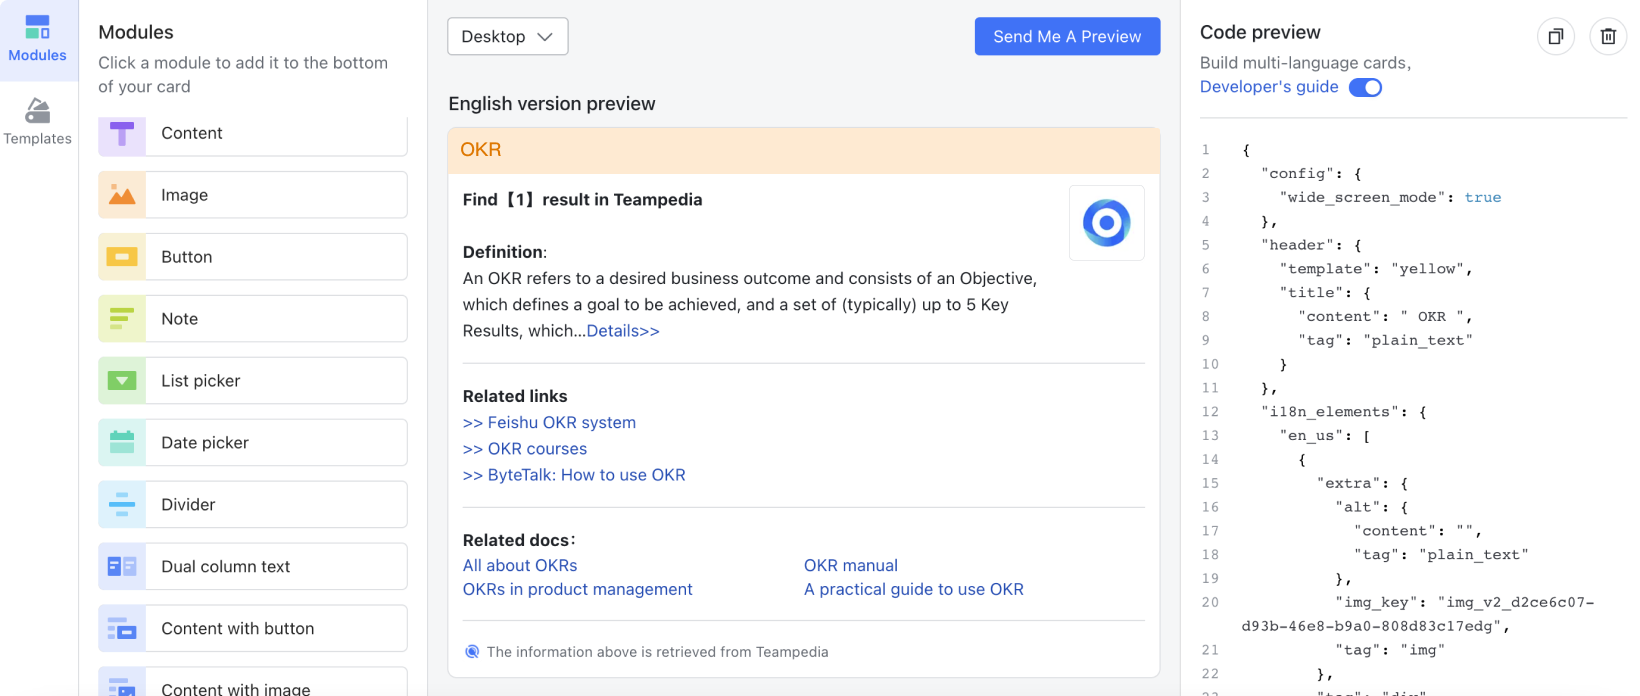This screenshot has width=1640, height=696.
Task: Open the Details>> link in definition
Action: tap(622, 331)
